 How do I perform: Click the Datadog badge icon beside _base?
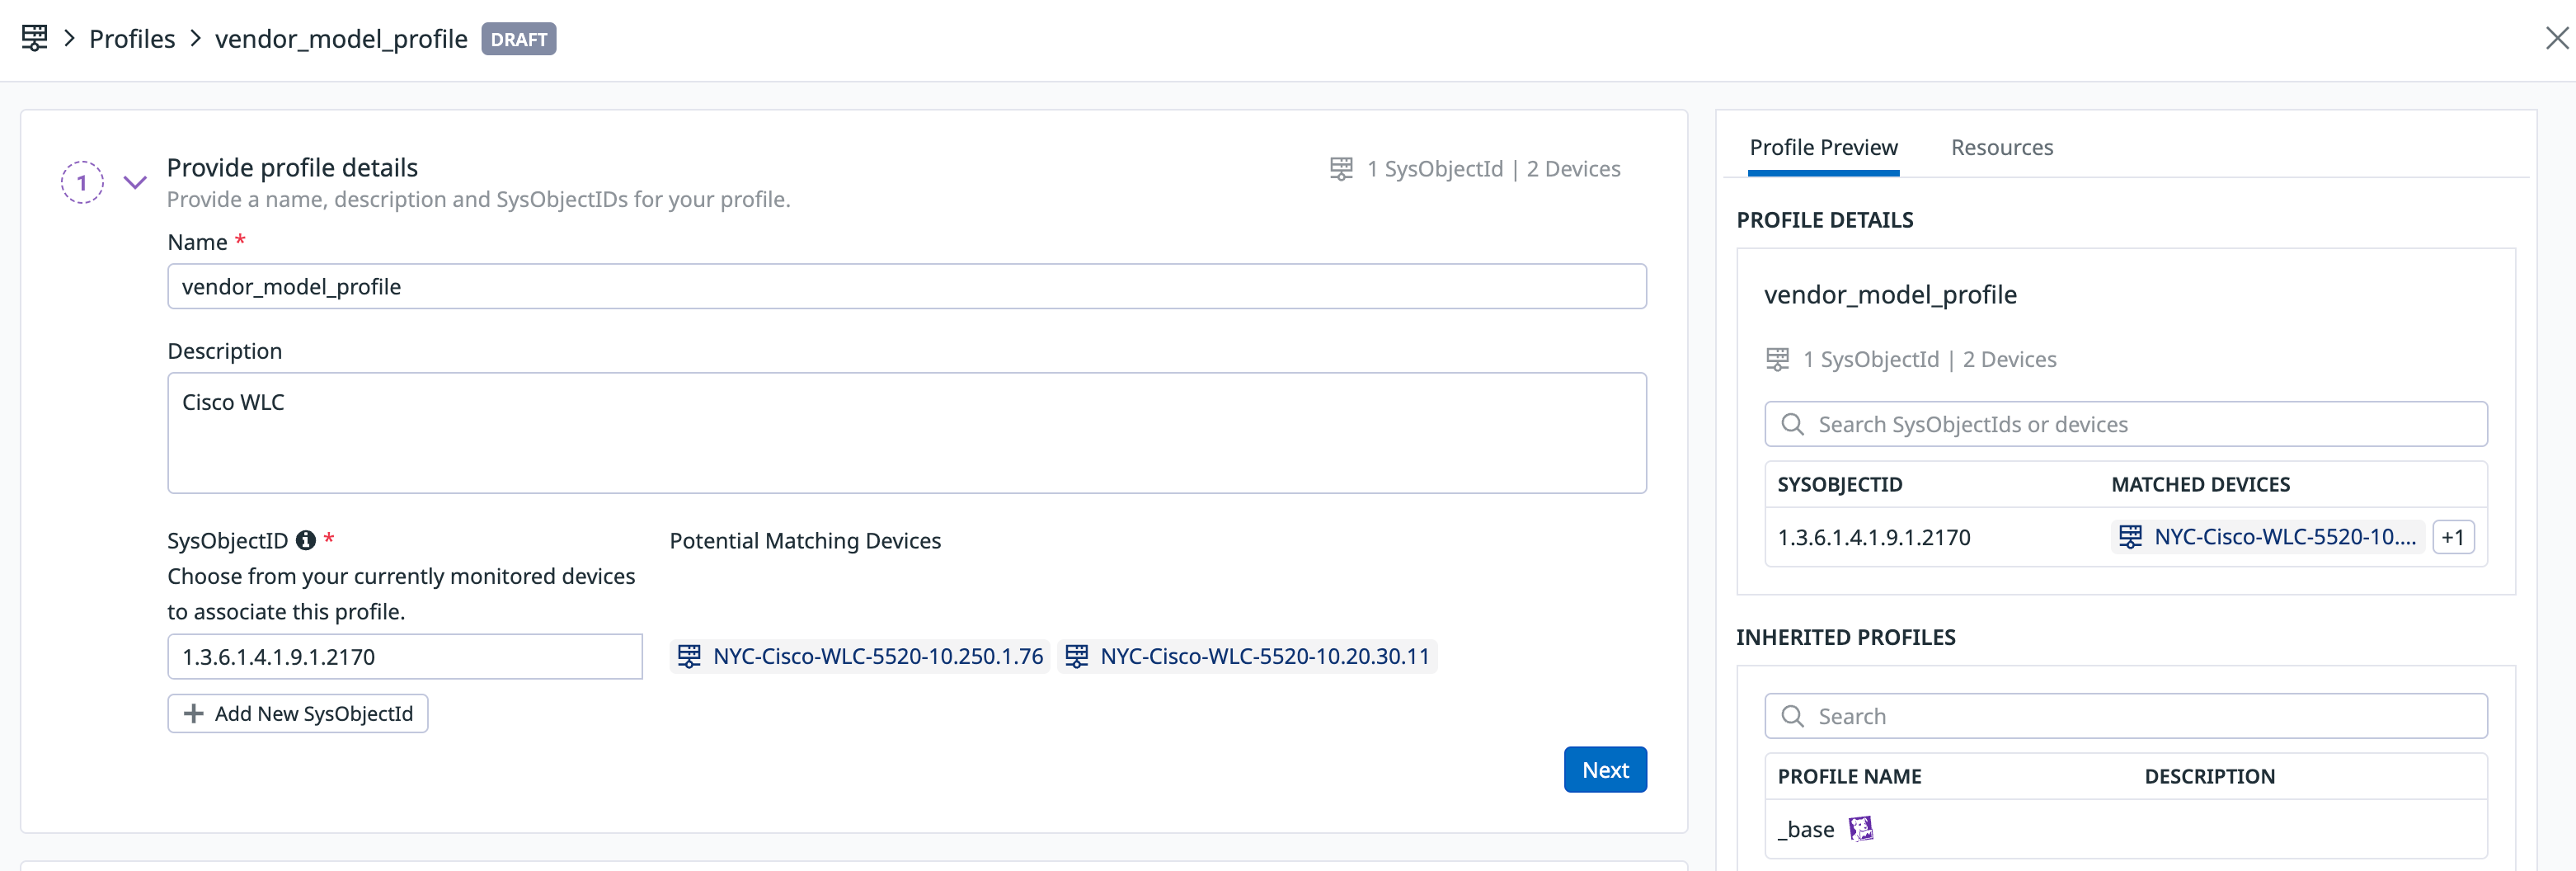[x=1860, y=828]
